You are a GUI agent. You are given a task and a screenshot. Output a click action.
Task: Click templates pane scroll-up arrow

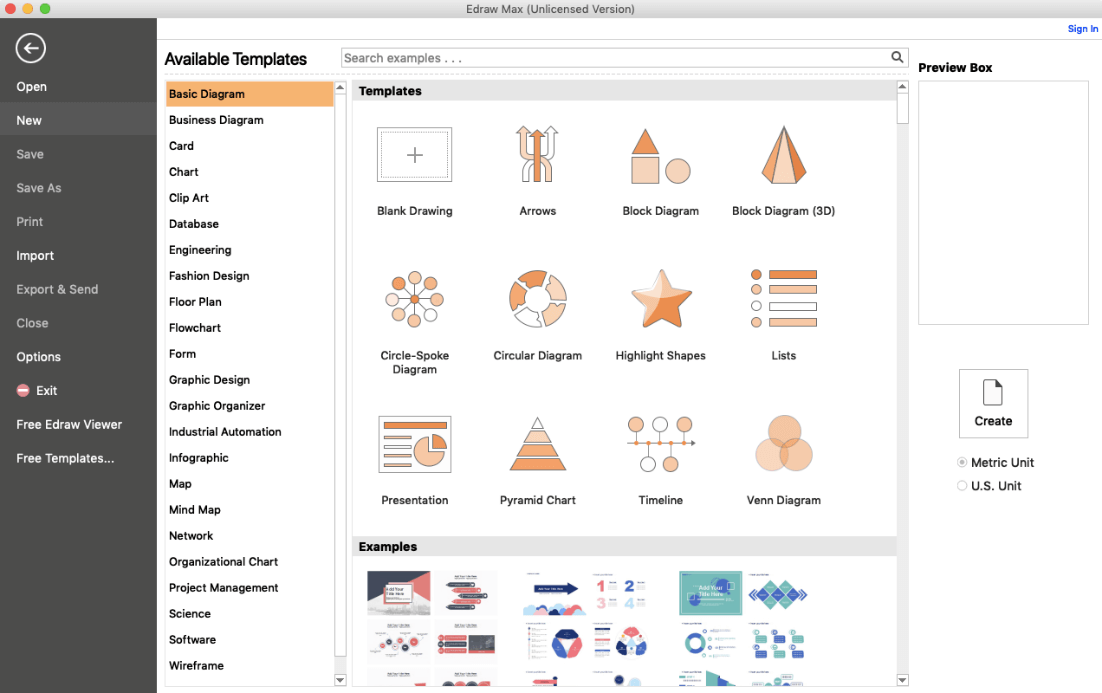pos(902,87)
